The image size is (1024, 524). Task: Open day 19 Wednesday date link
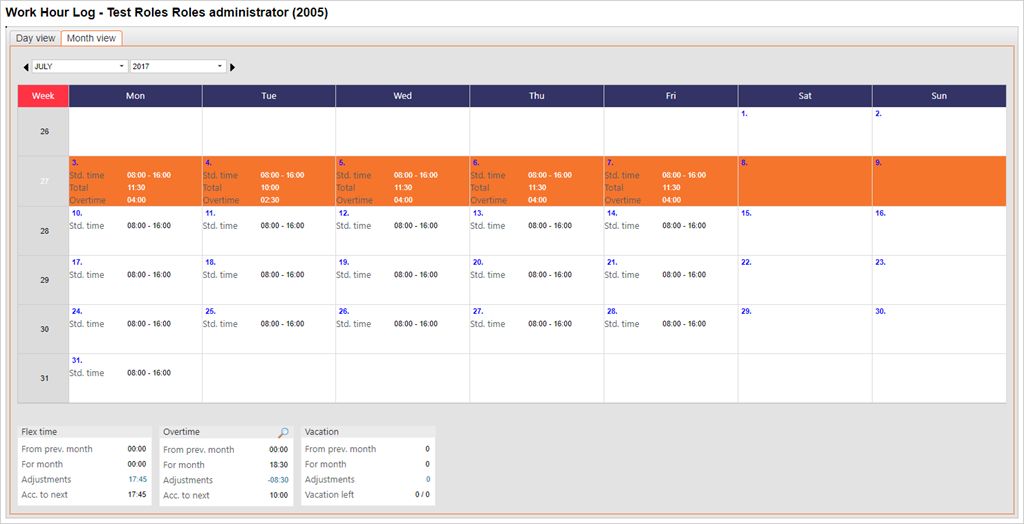(343, 262)
